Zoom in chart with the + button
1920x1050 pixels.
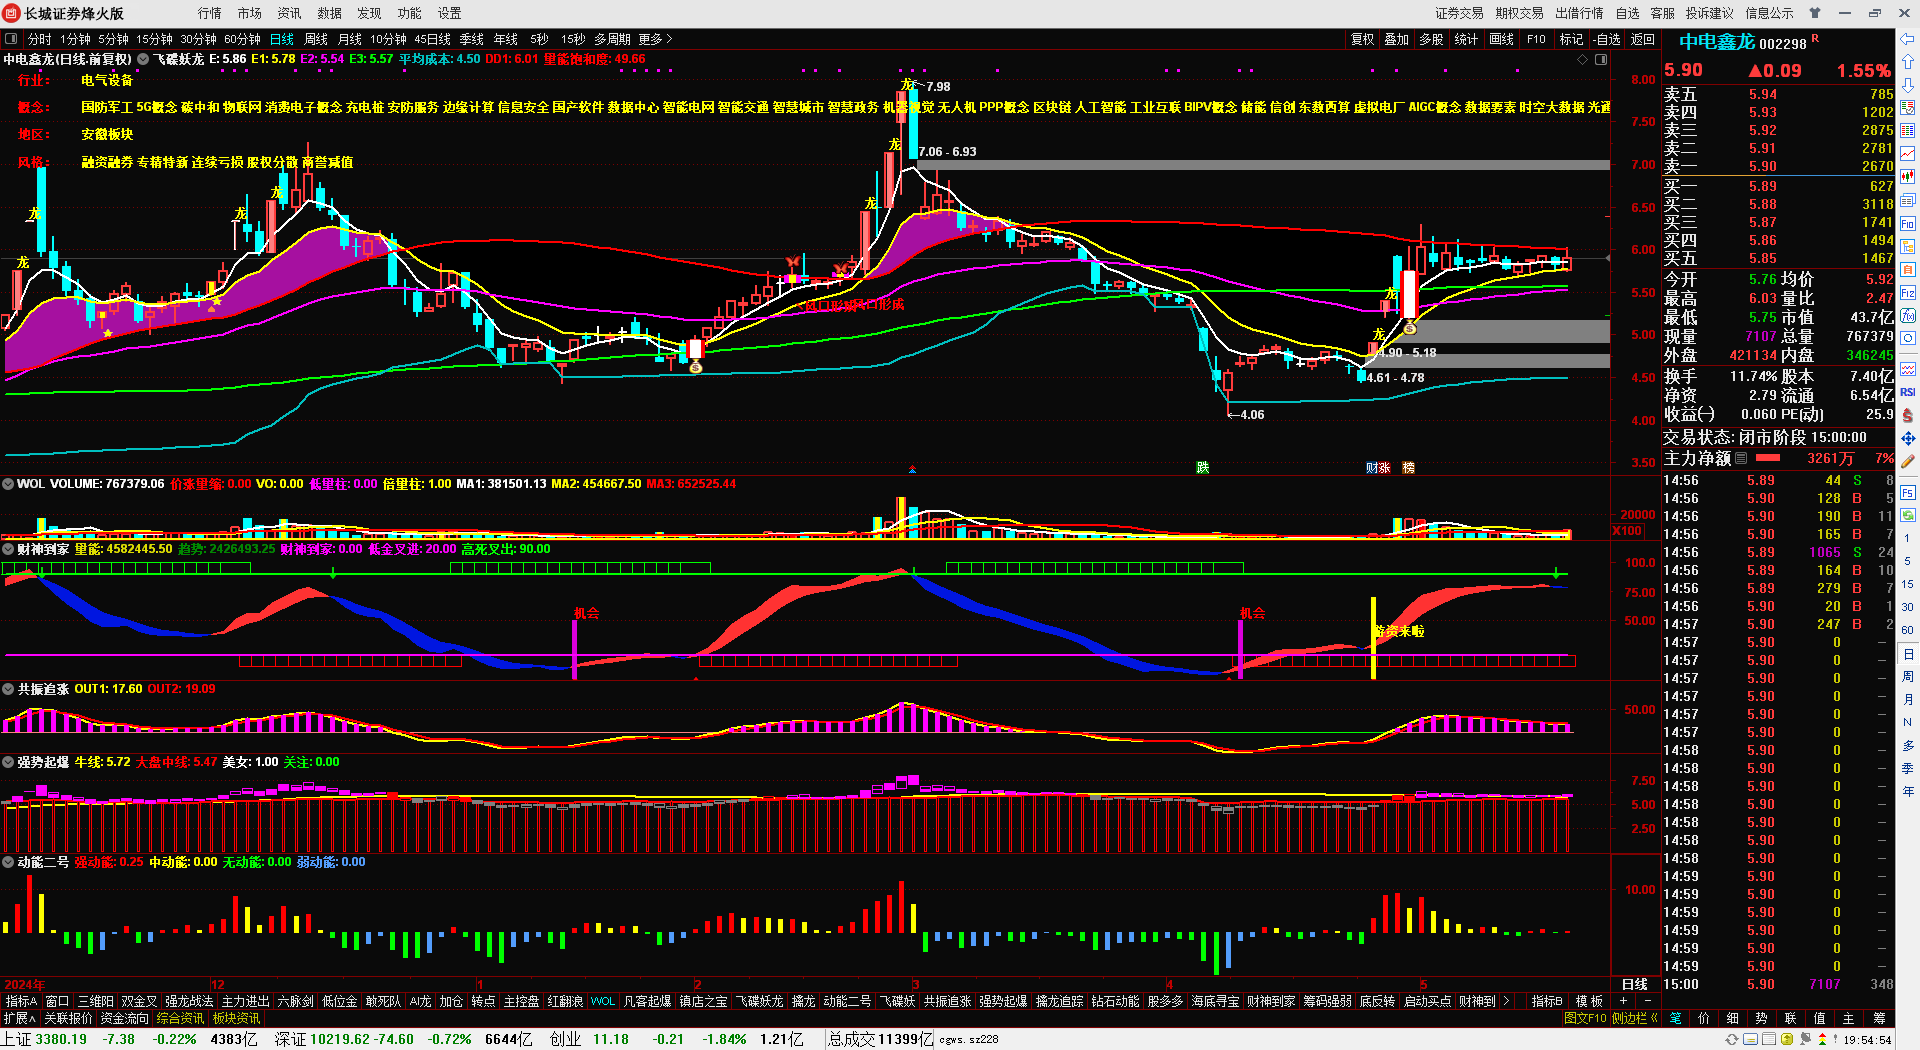pos(1623,1001)
